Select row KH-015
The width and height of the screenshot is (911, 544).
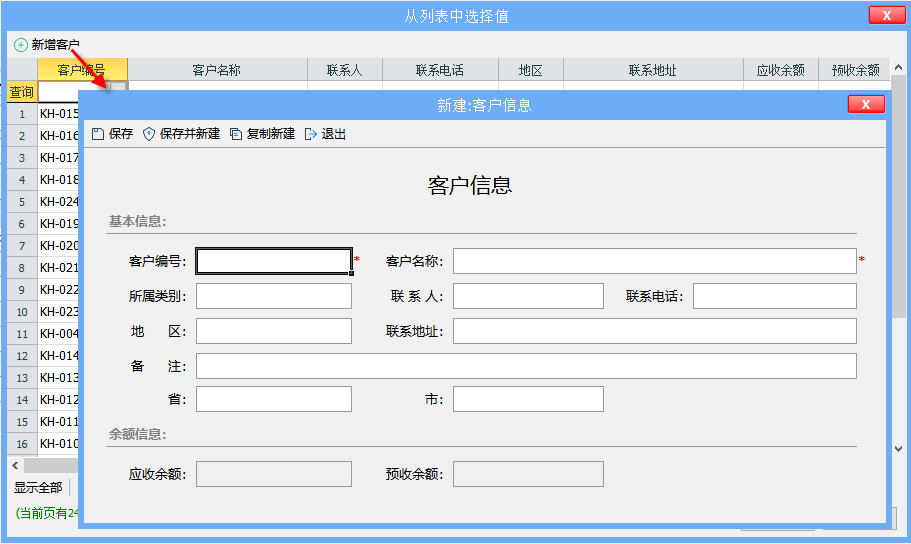click(58, 114)
